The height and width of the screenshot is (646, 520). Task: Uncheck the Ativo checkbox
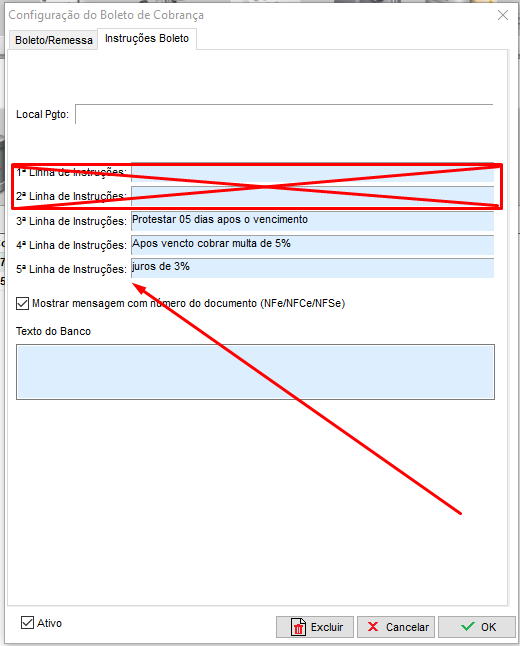coord(27,623)
